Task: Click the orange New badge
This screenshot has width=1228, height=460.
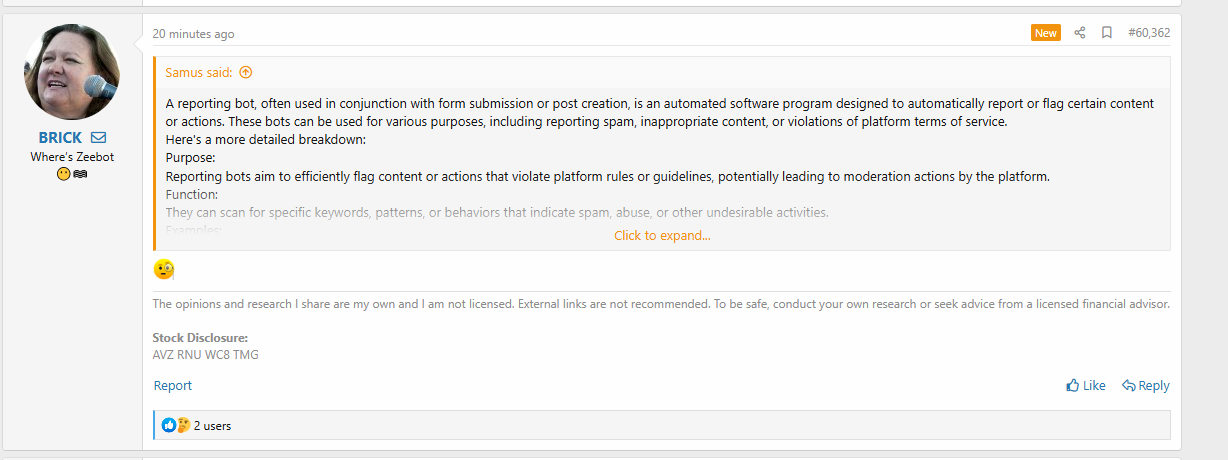Action: (1046, 33)
